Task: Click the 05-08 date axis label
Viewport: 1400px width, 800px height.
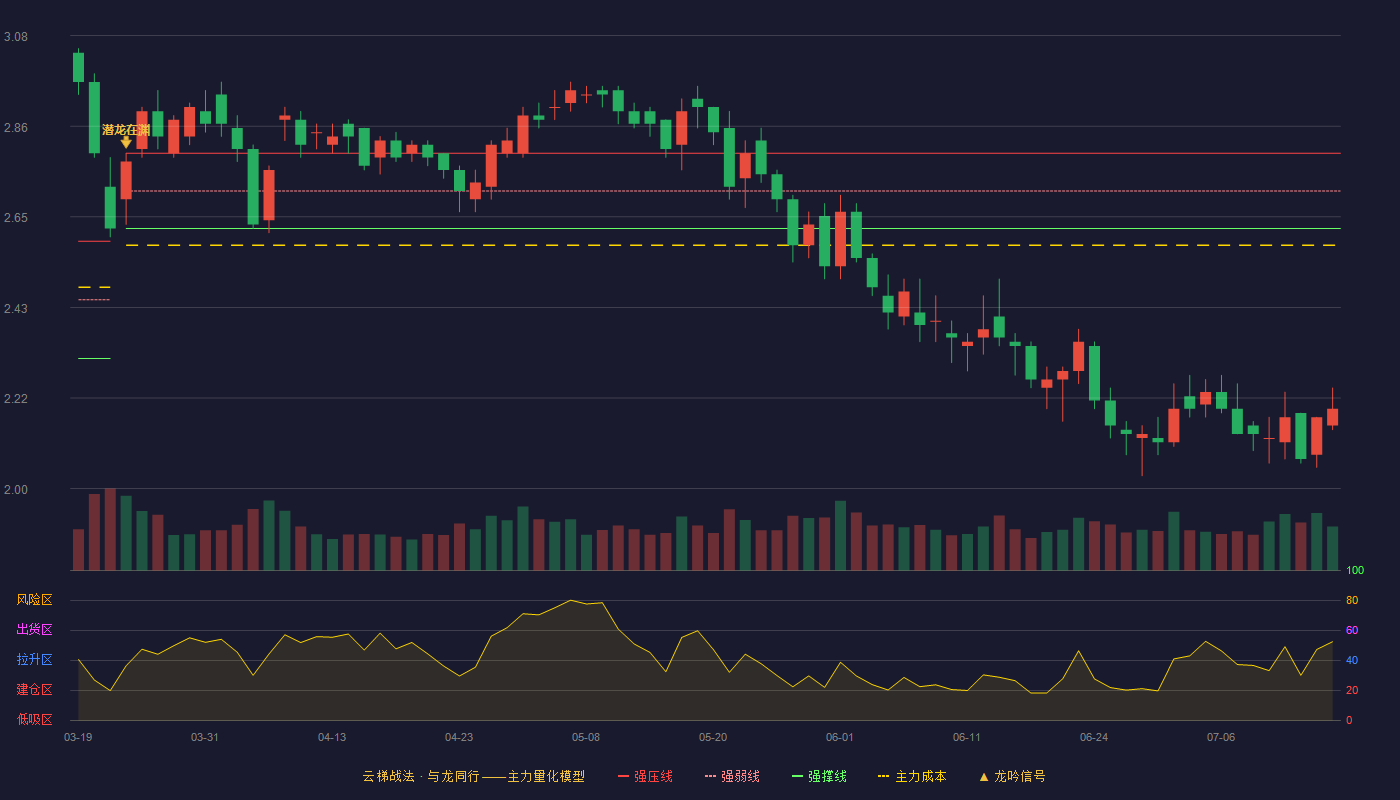Action: coord(586,737)
